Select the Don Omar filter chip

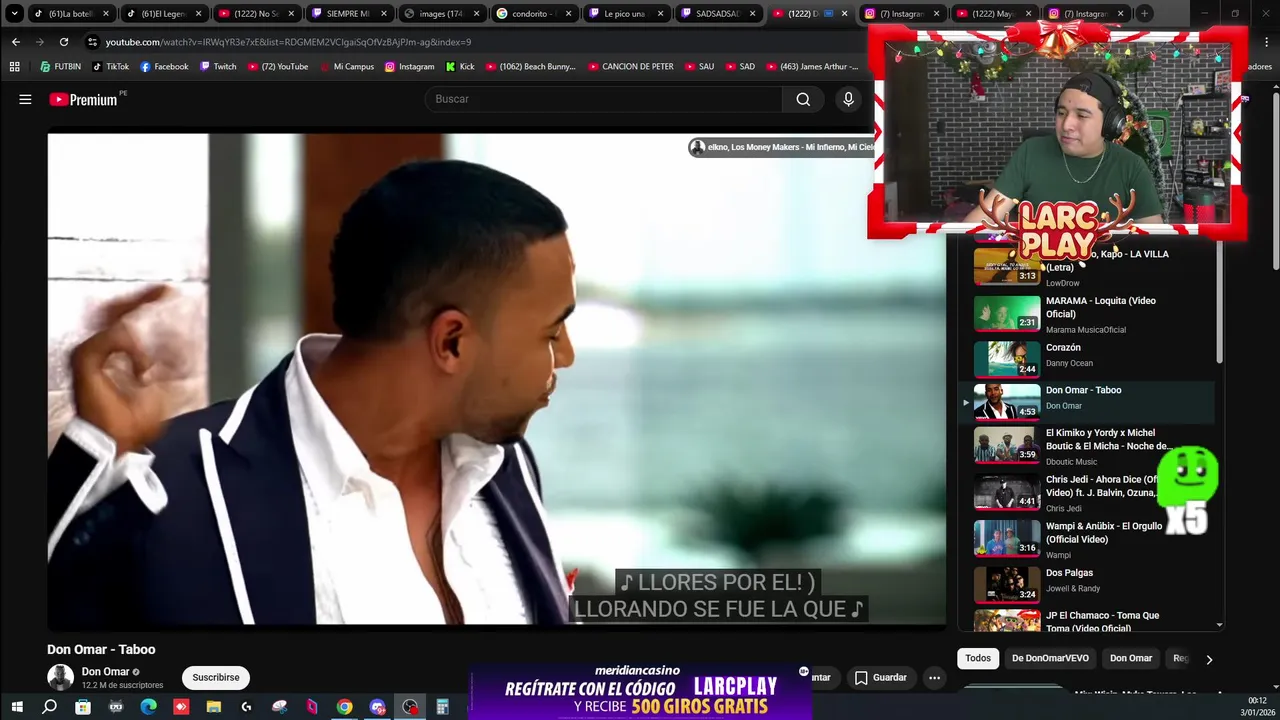pos(1131,658)
